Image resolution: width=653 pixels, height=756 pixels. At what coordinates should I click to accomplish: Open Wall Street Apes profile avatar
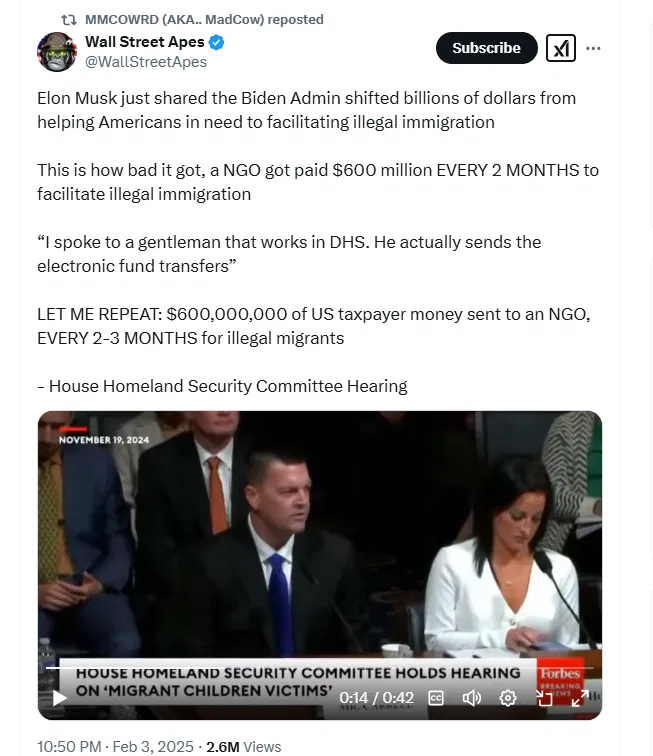57,52
